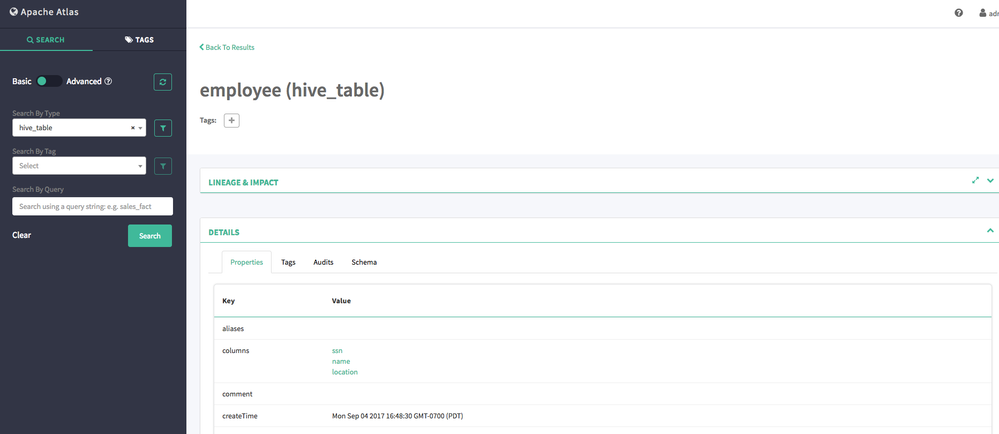
Task: Select the Tags details tab
Action: [288, 262]
